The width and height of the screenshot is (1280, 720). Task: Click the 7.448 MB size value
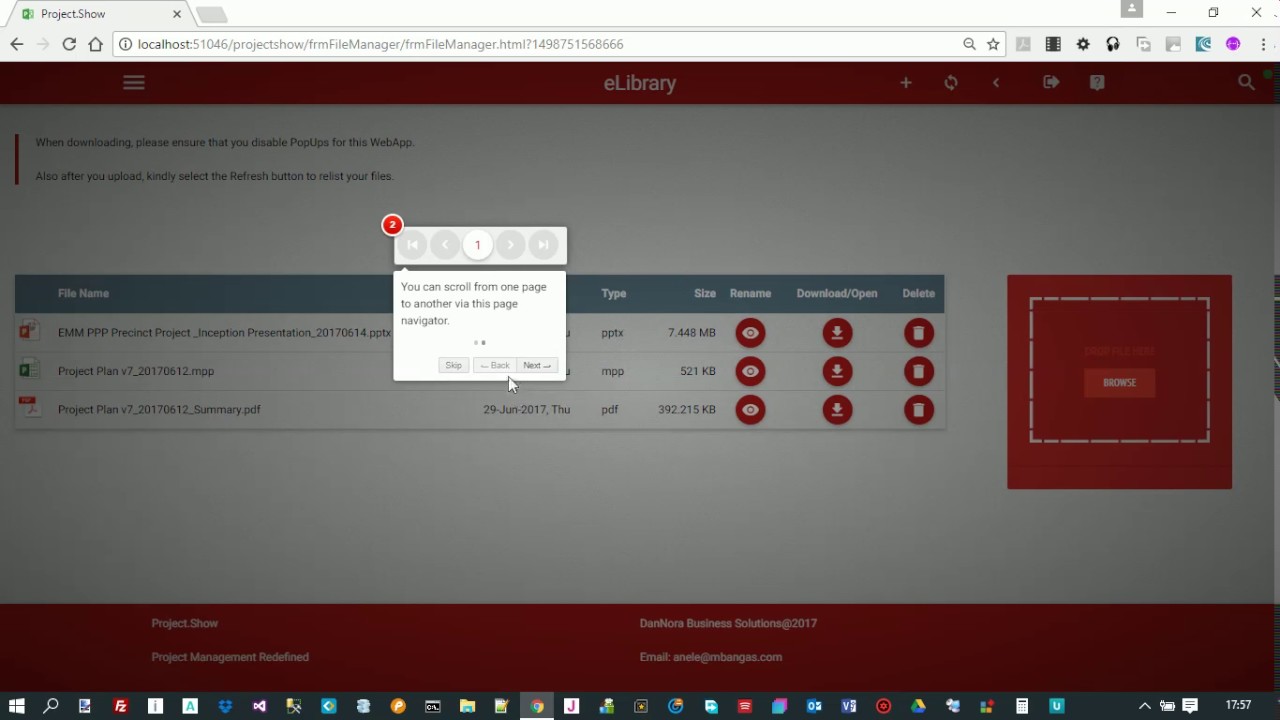pos(692,333)
